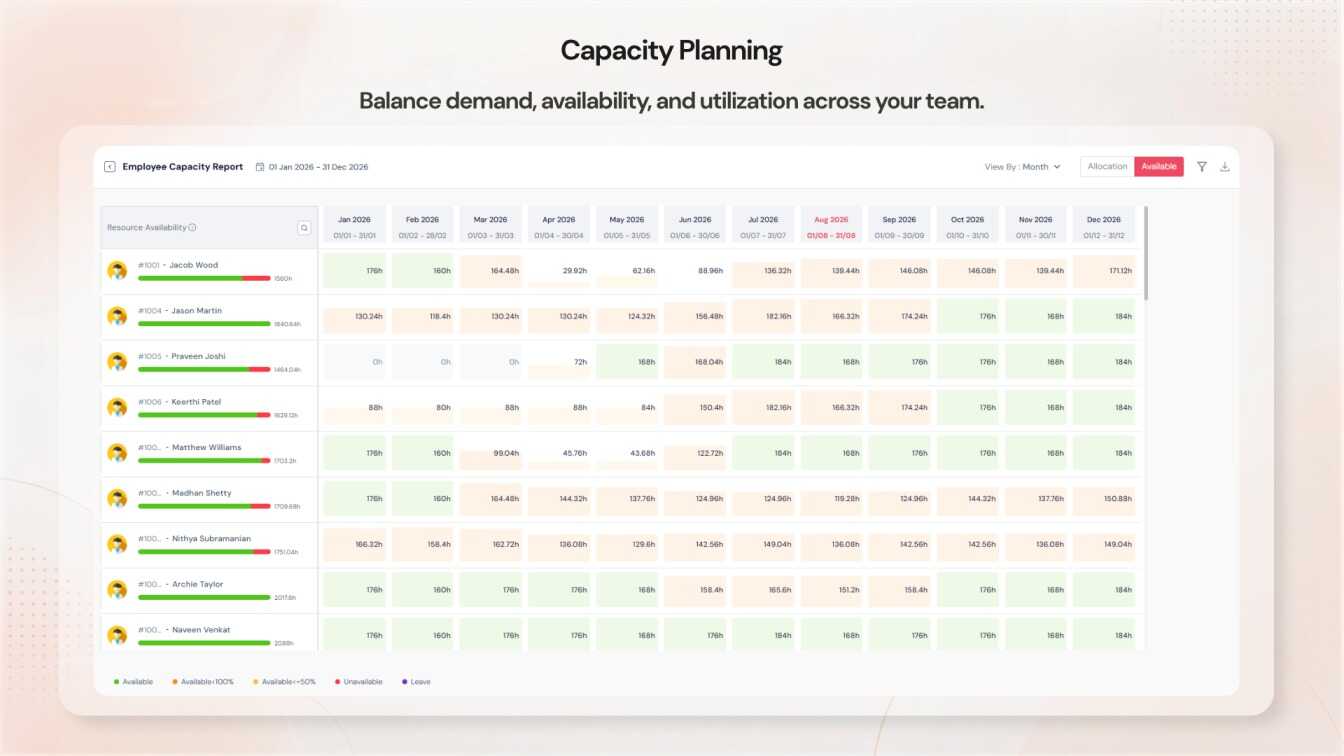
Task: Open Jason Martin's resource row
Action: [x=209, y=317]
